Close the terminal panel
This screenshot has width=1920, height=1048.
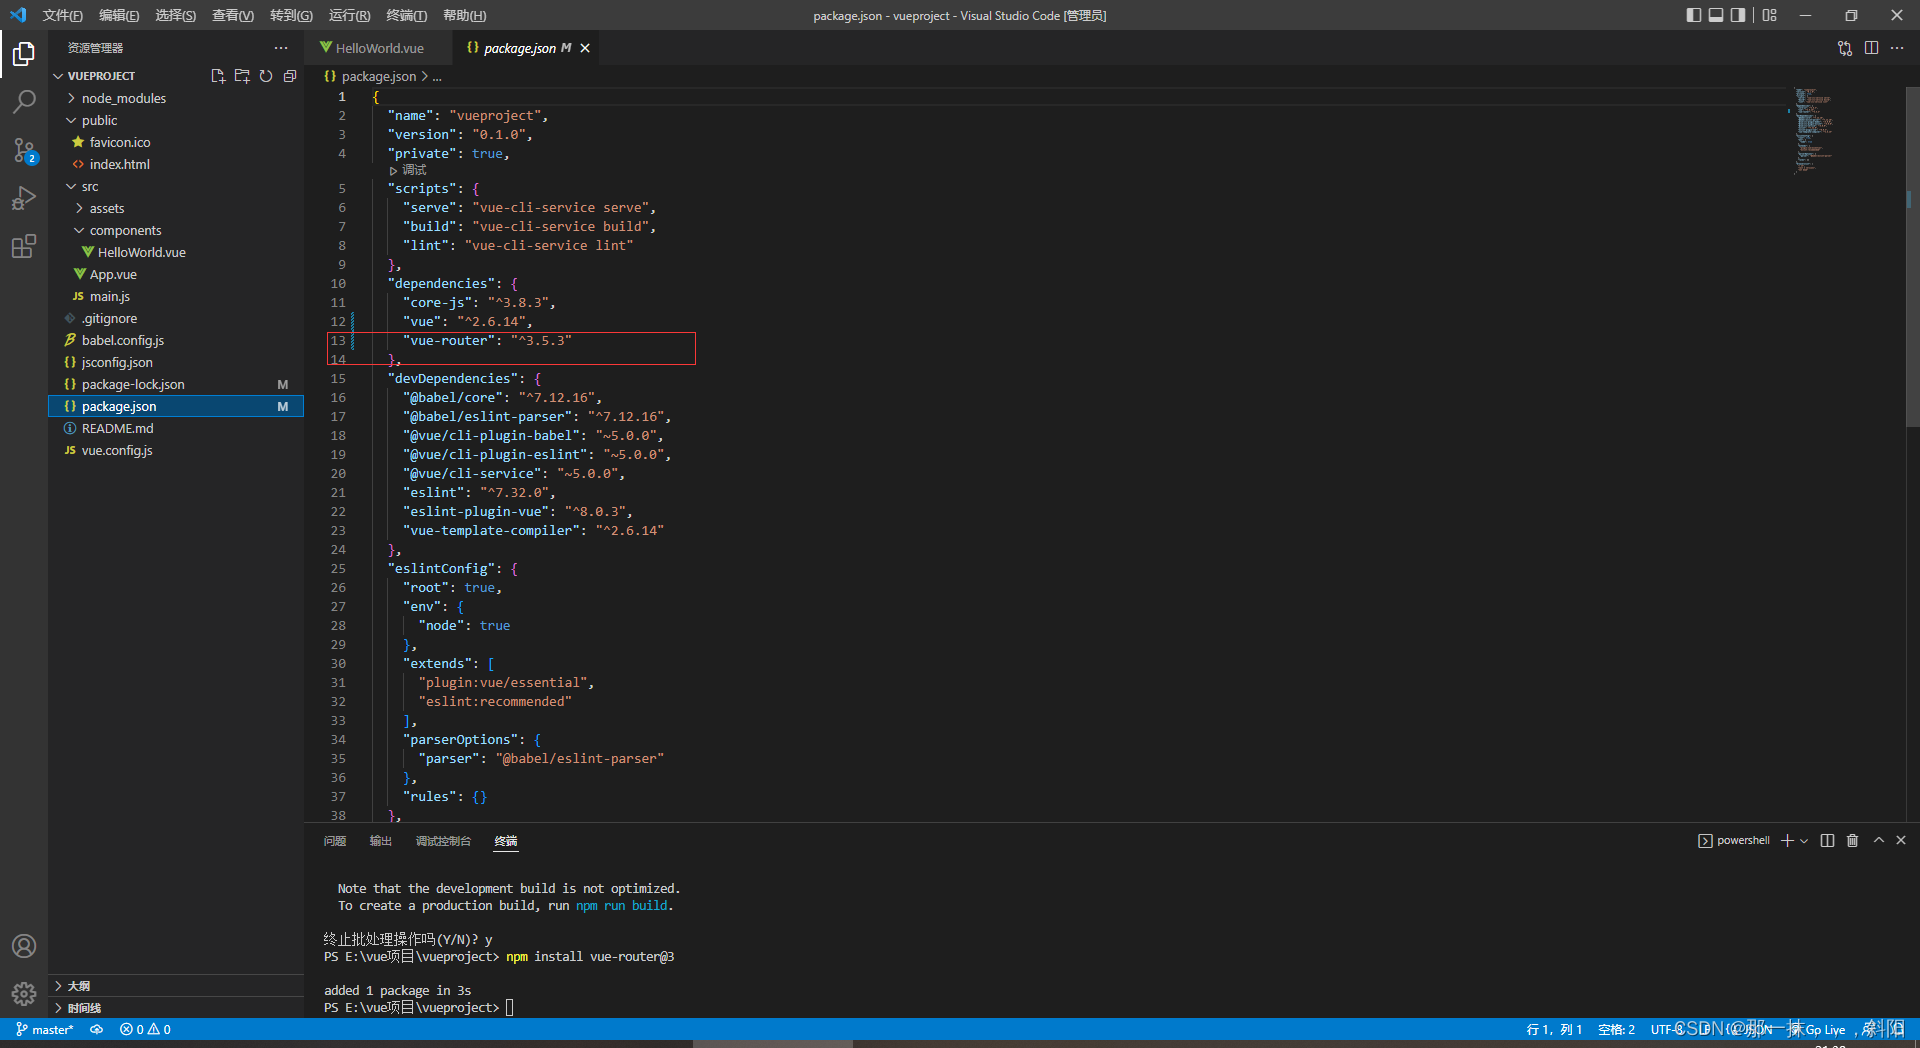pyautogui.click(x=1901, y=841)
